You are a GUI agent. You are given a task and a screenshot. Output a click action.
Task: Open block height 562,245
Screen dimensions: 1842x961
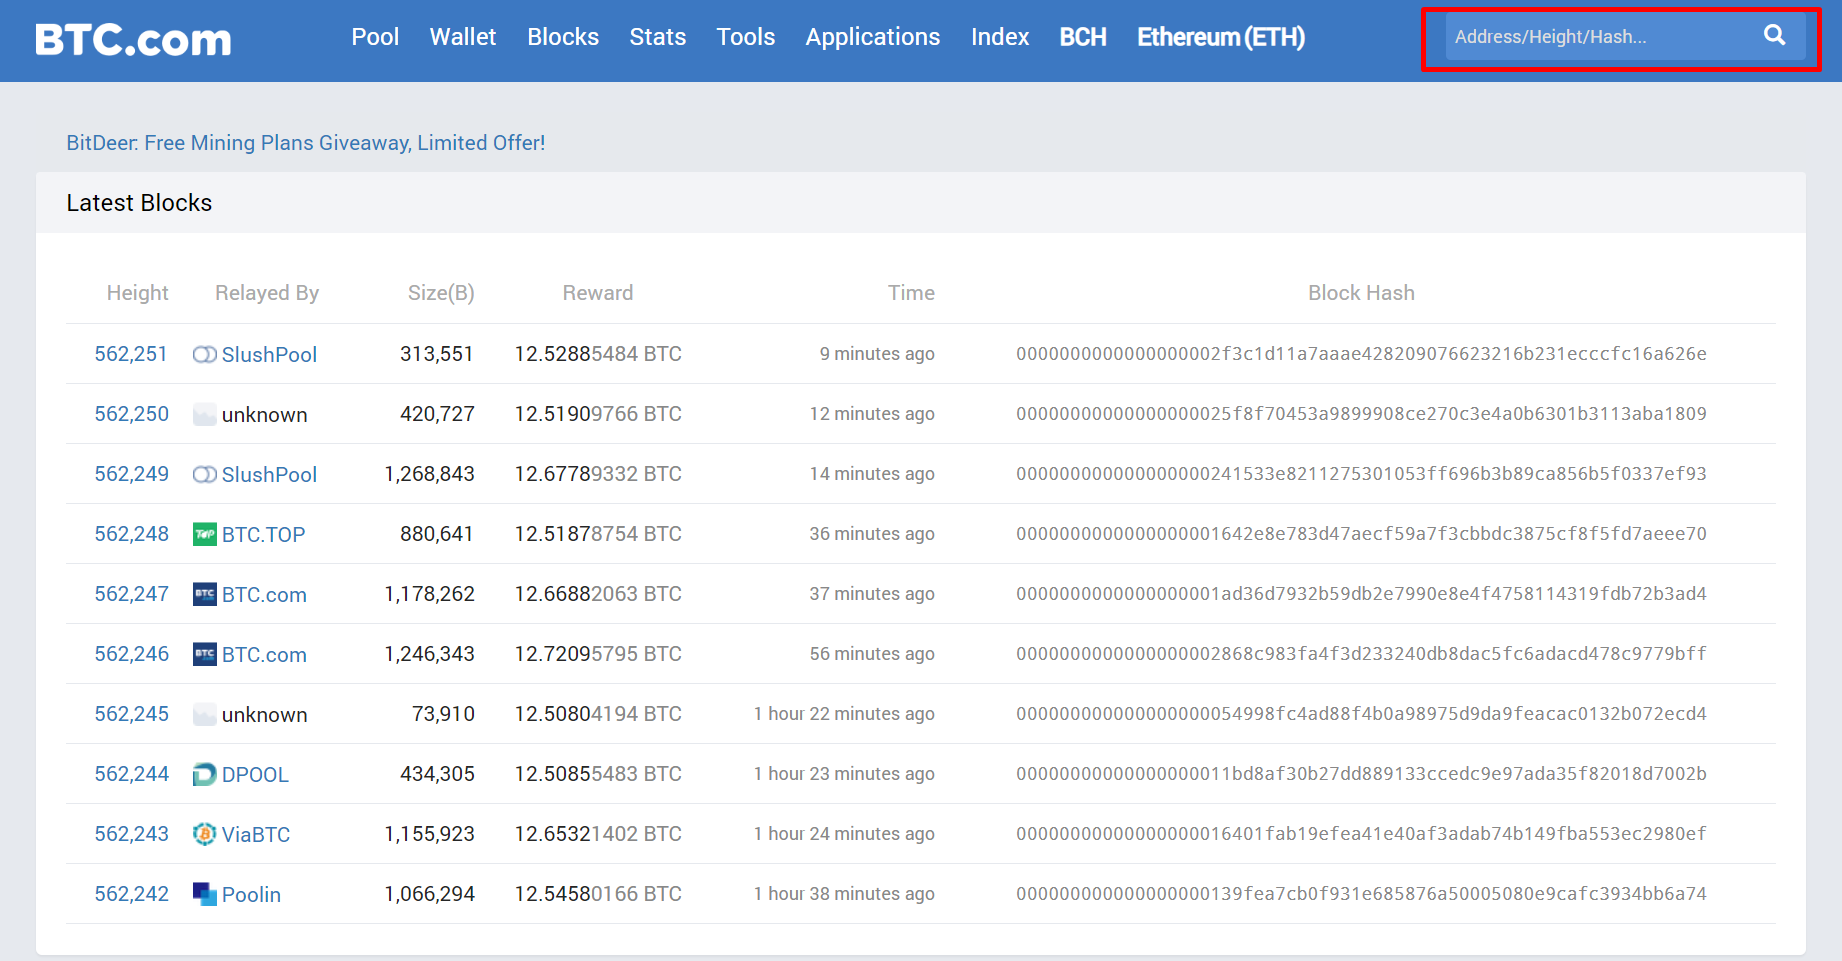click(x=131, y=714)
